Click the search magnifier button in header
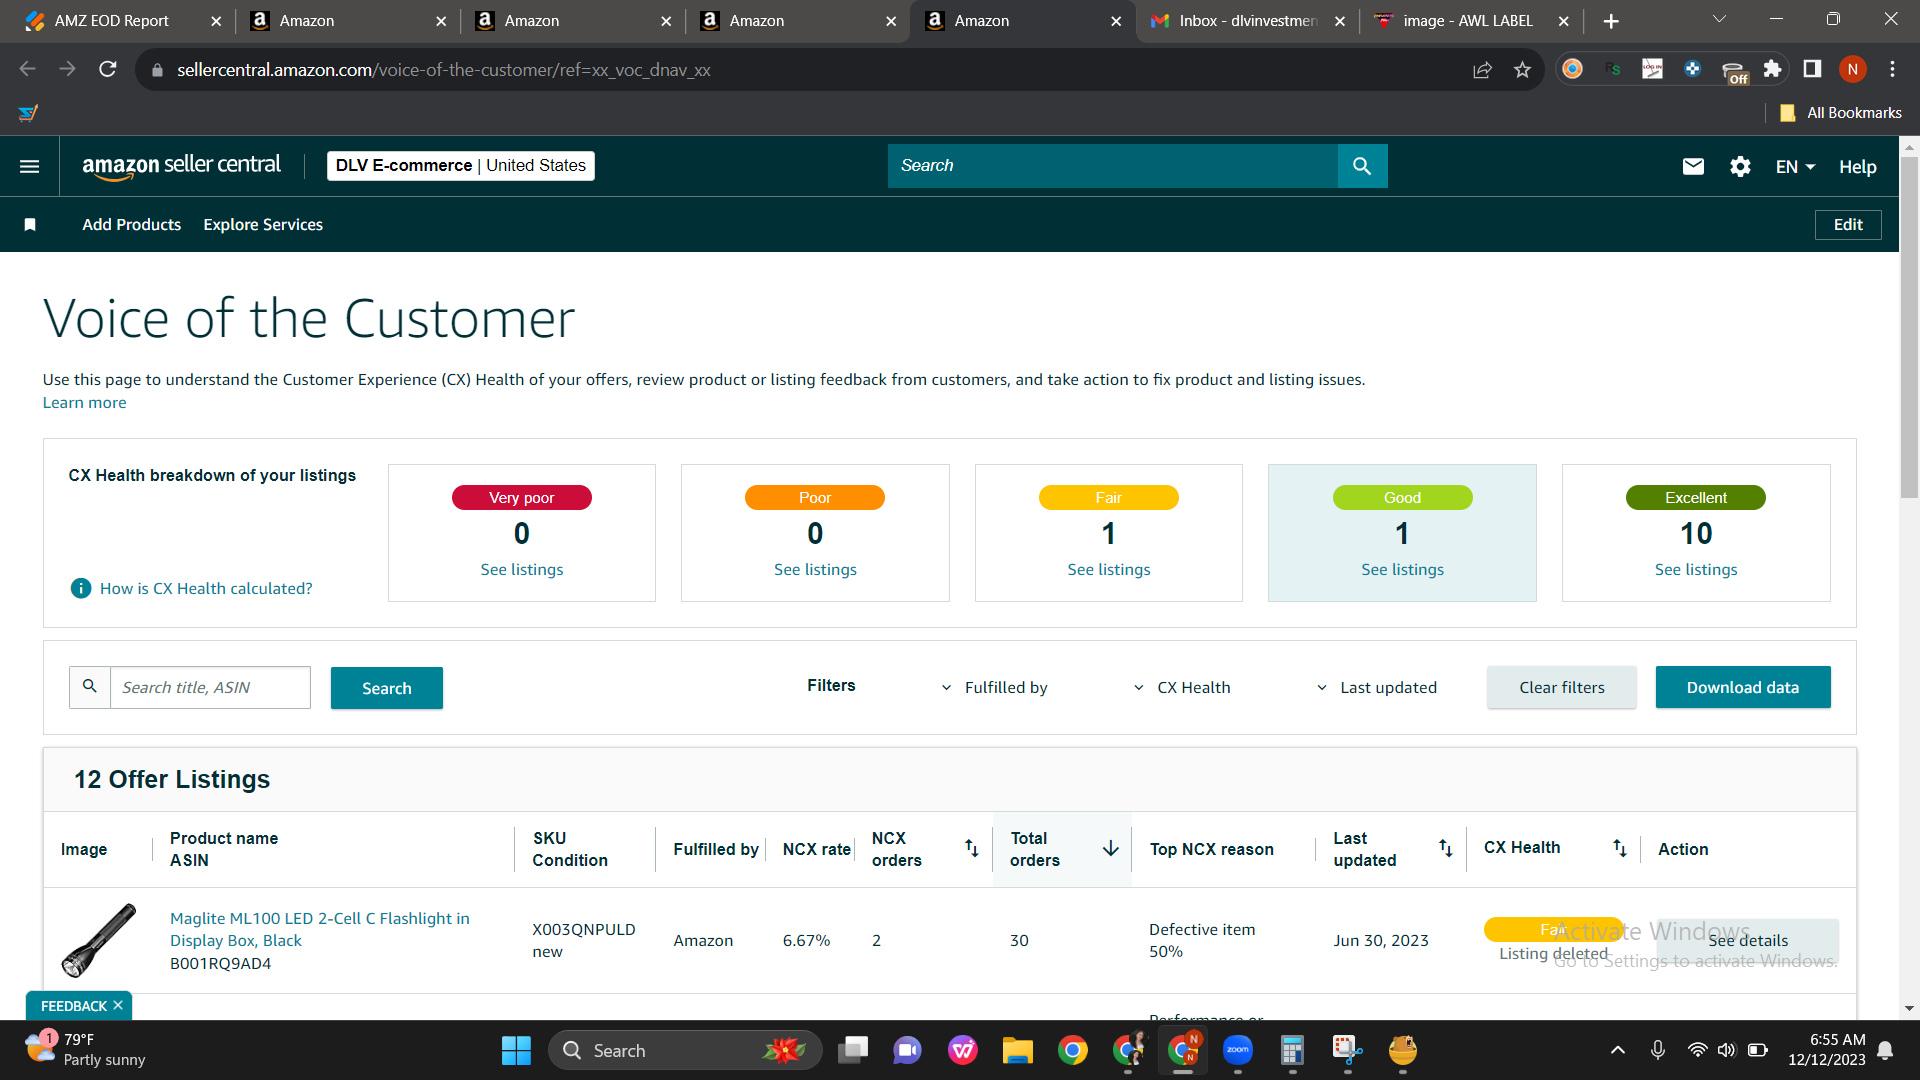This screenshot has width=1920, height=1080. (1362, 166)
